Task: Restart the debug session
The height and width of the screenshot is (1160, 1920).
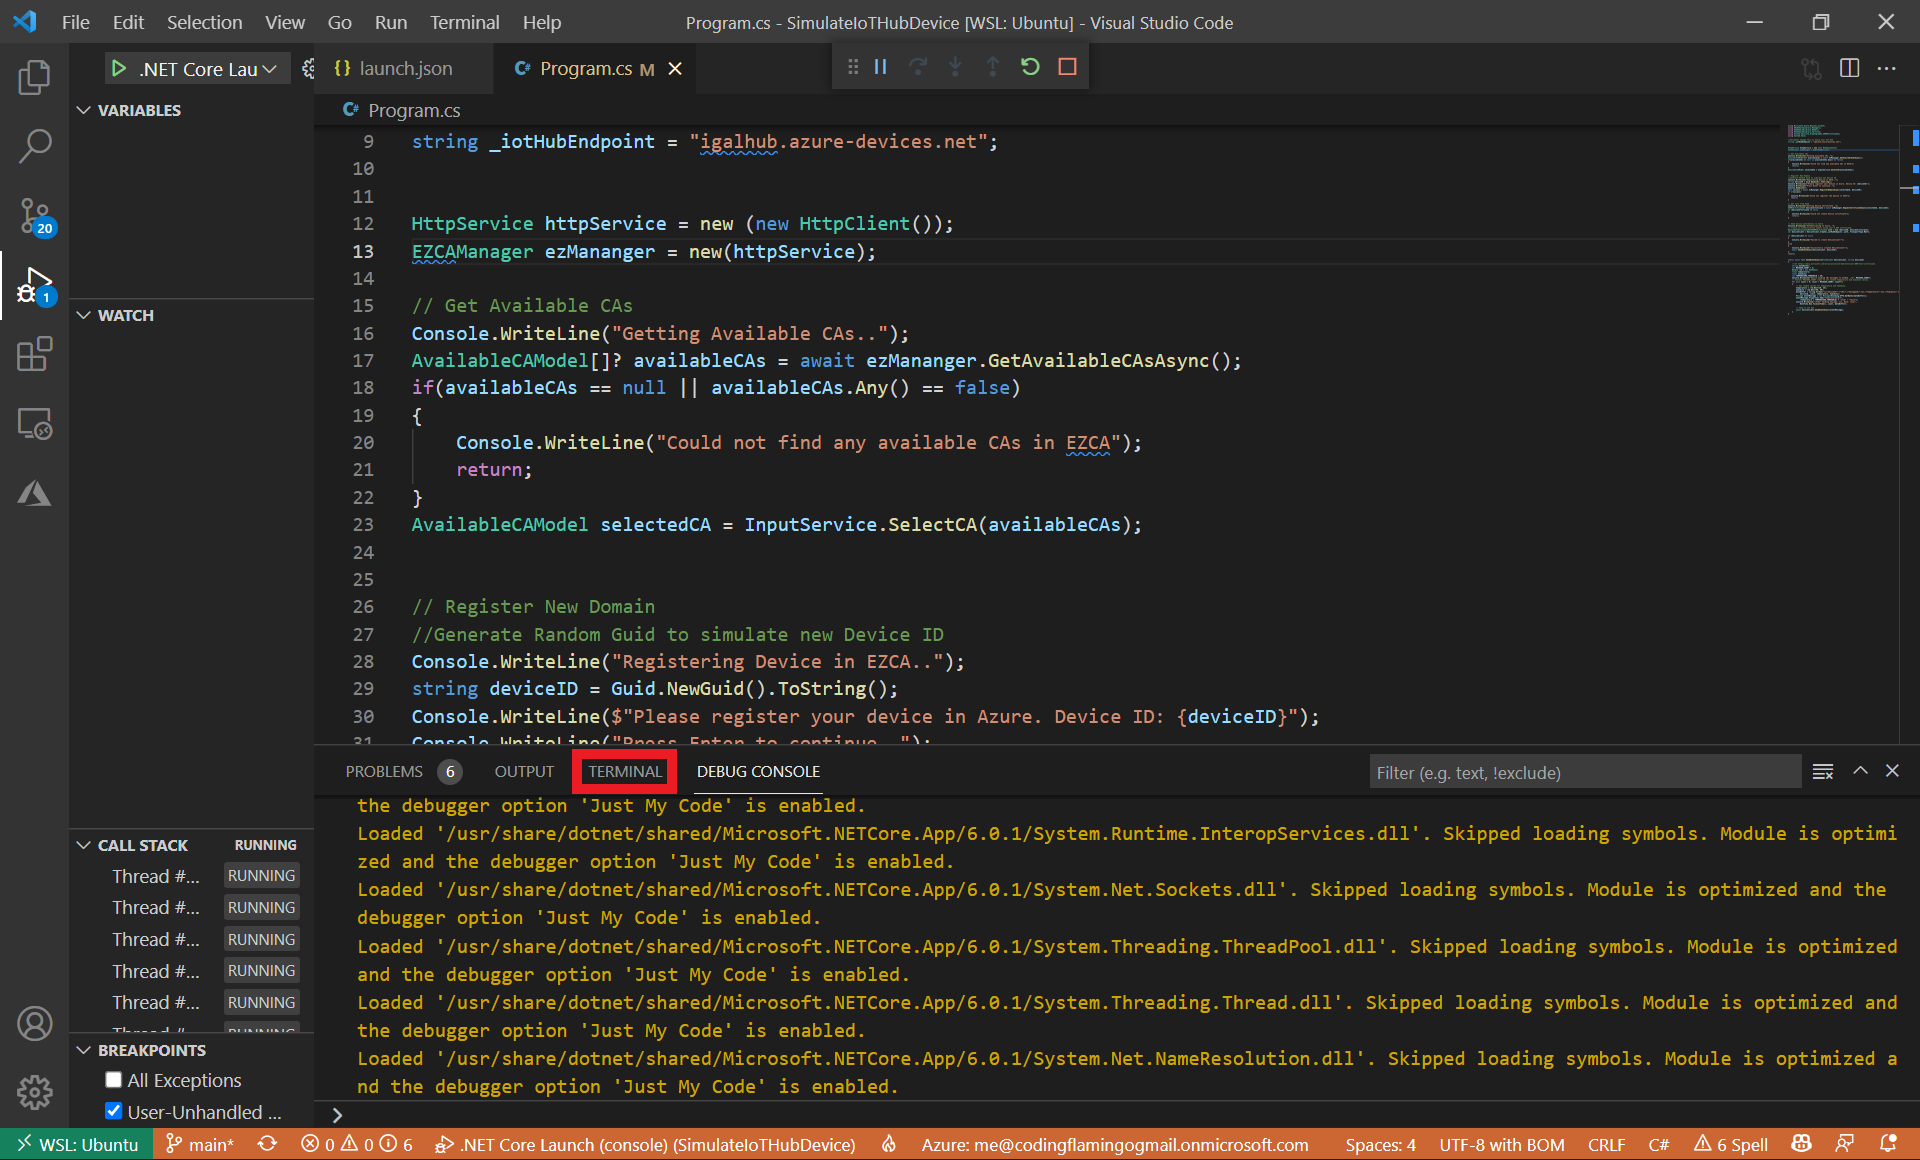Action: [x=1030, y=67]
